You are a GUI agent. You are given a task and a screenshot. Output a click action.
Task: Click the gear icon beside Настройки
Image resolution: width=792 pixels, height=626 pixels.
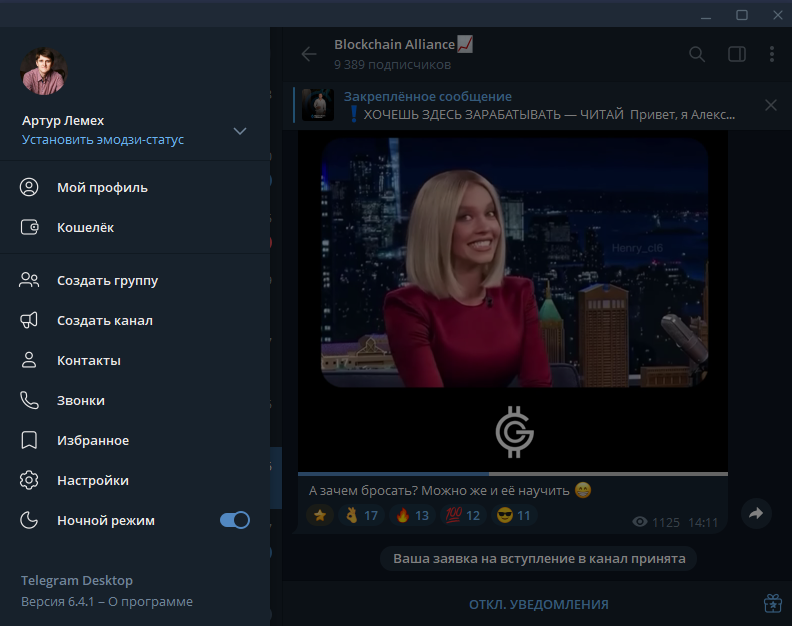pyautogui.click(x=29, y=480)
